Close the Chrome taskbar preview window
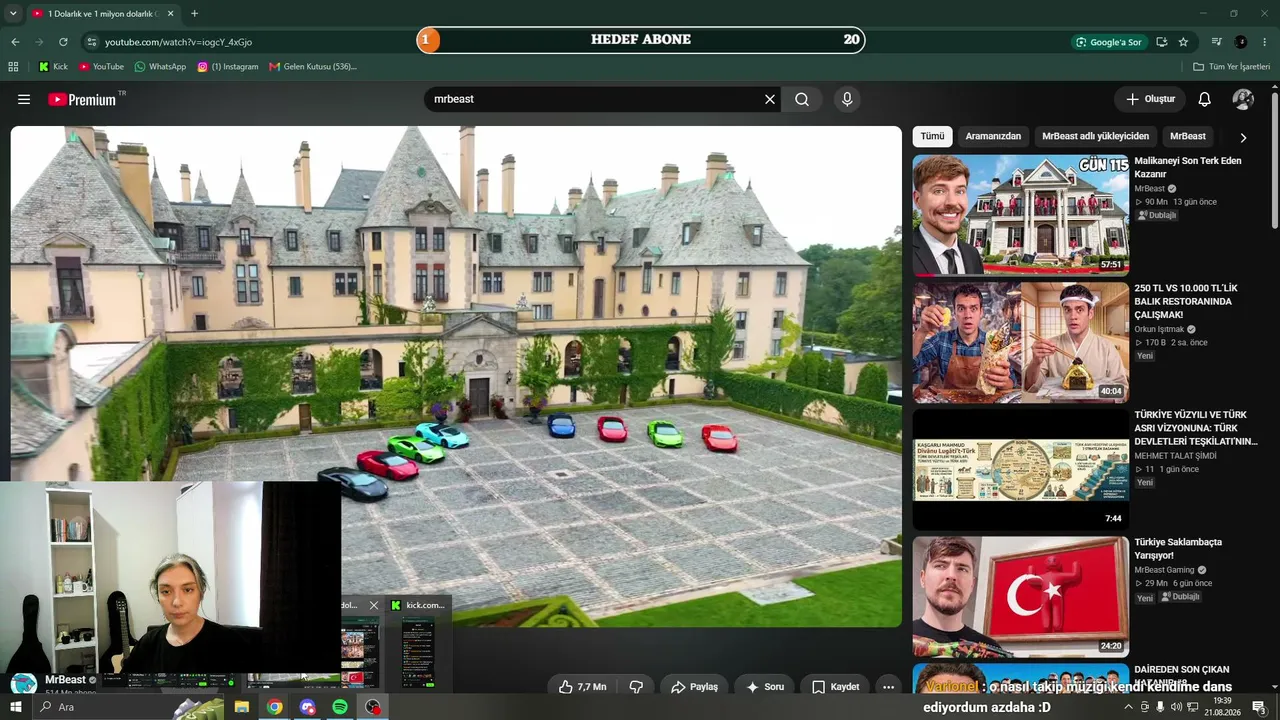This screenshot has height=720, width=1280. 374,605
